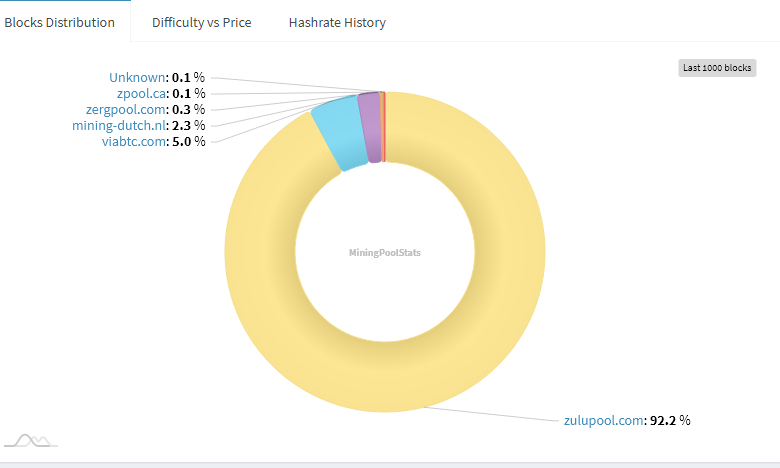
Task: Pick the purple mining-dutch donut slice
Action: coord(370,127)
